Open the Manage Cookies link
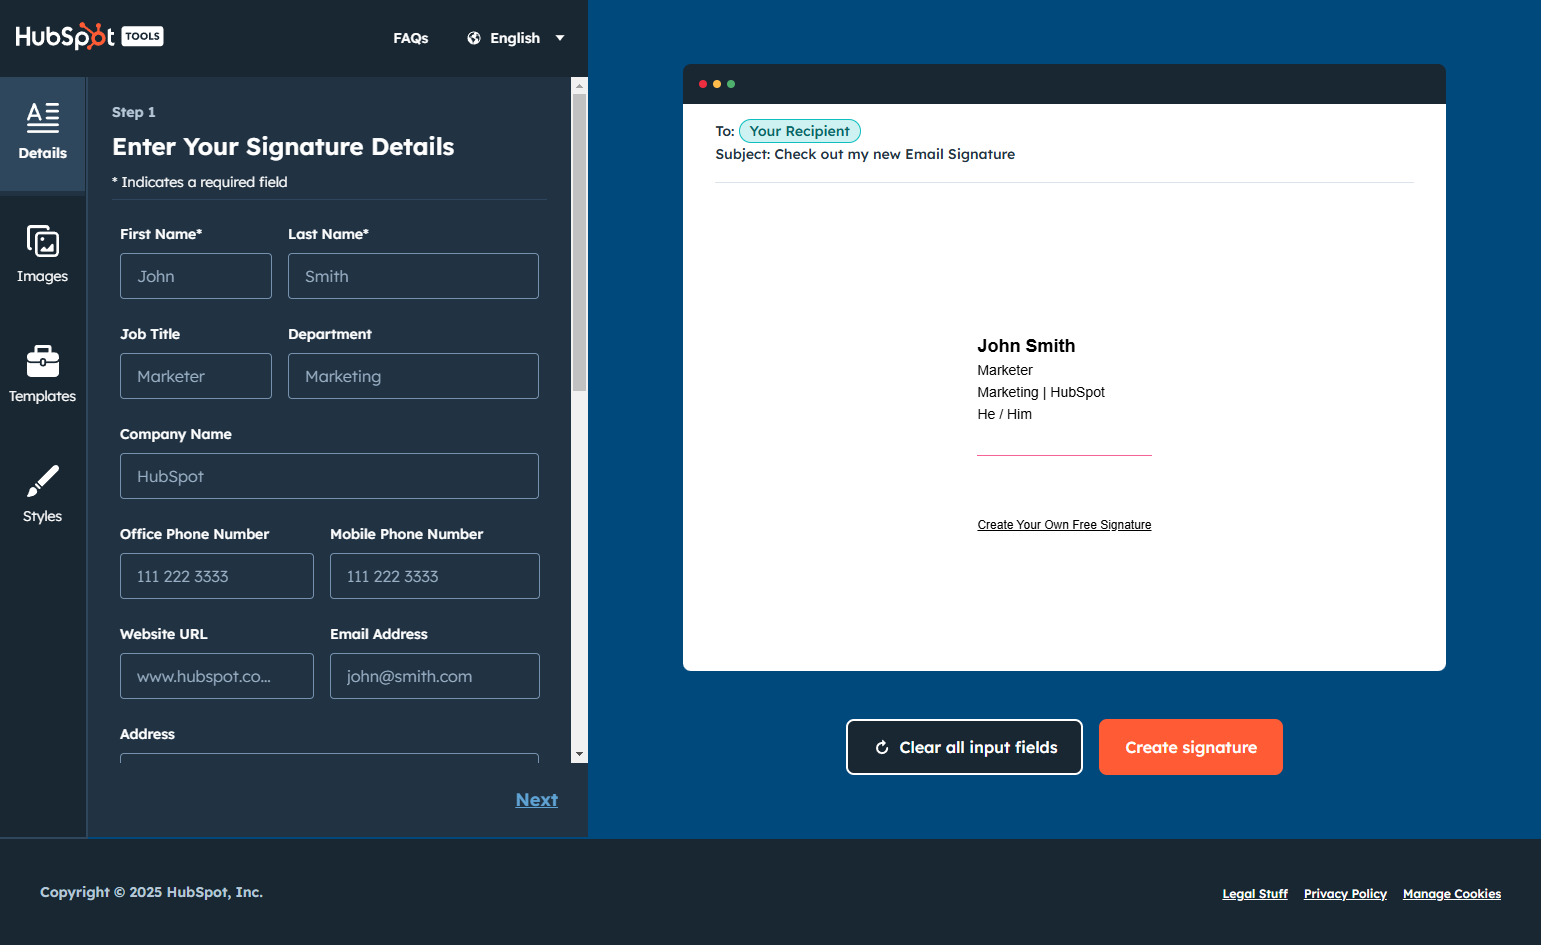The height and width of the screenshot is (945, 1541). [x=1452, y=894]
